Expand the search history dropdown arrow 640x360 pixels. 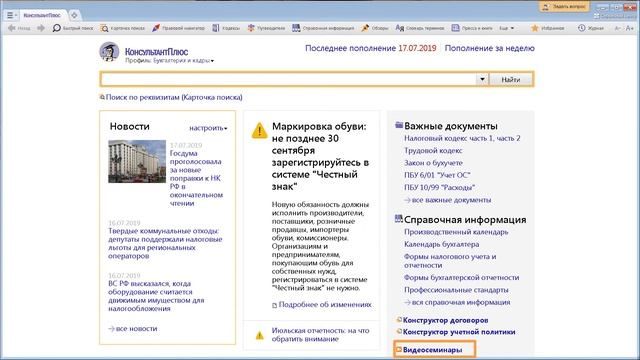click(482, 79)
